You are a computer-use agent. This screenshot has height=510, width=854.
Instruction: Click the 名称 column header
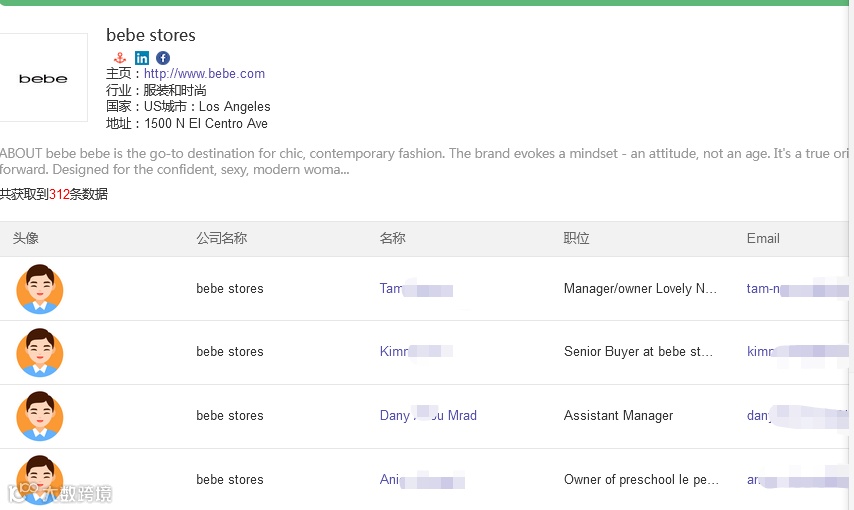point(392,239)
